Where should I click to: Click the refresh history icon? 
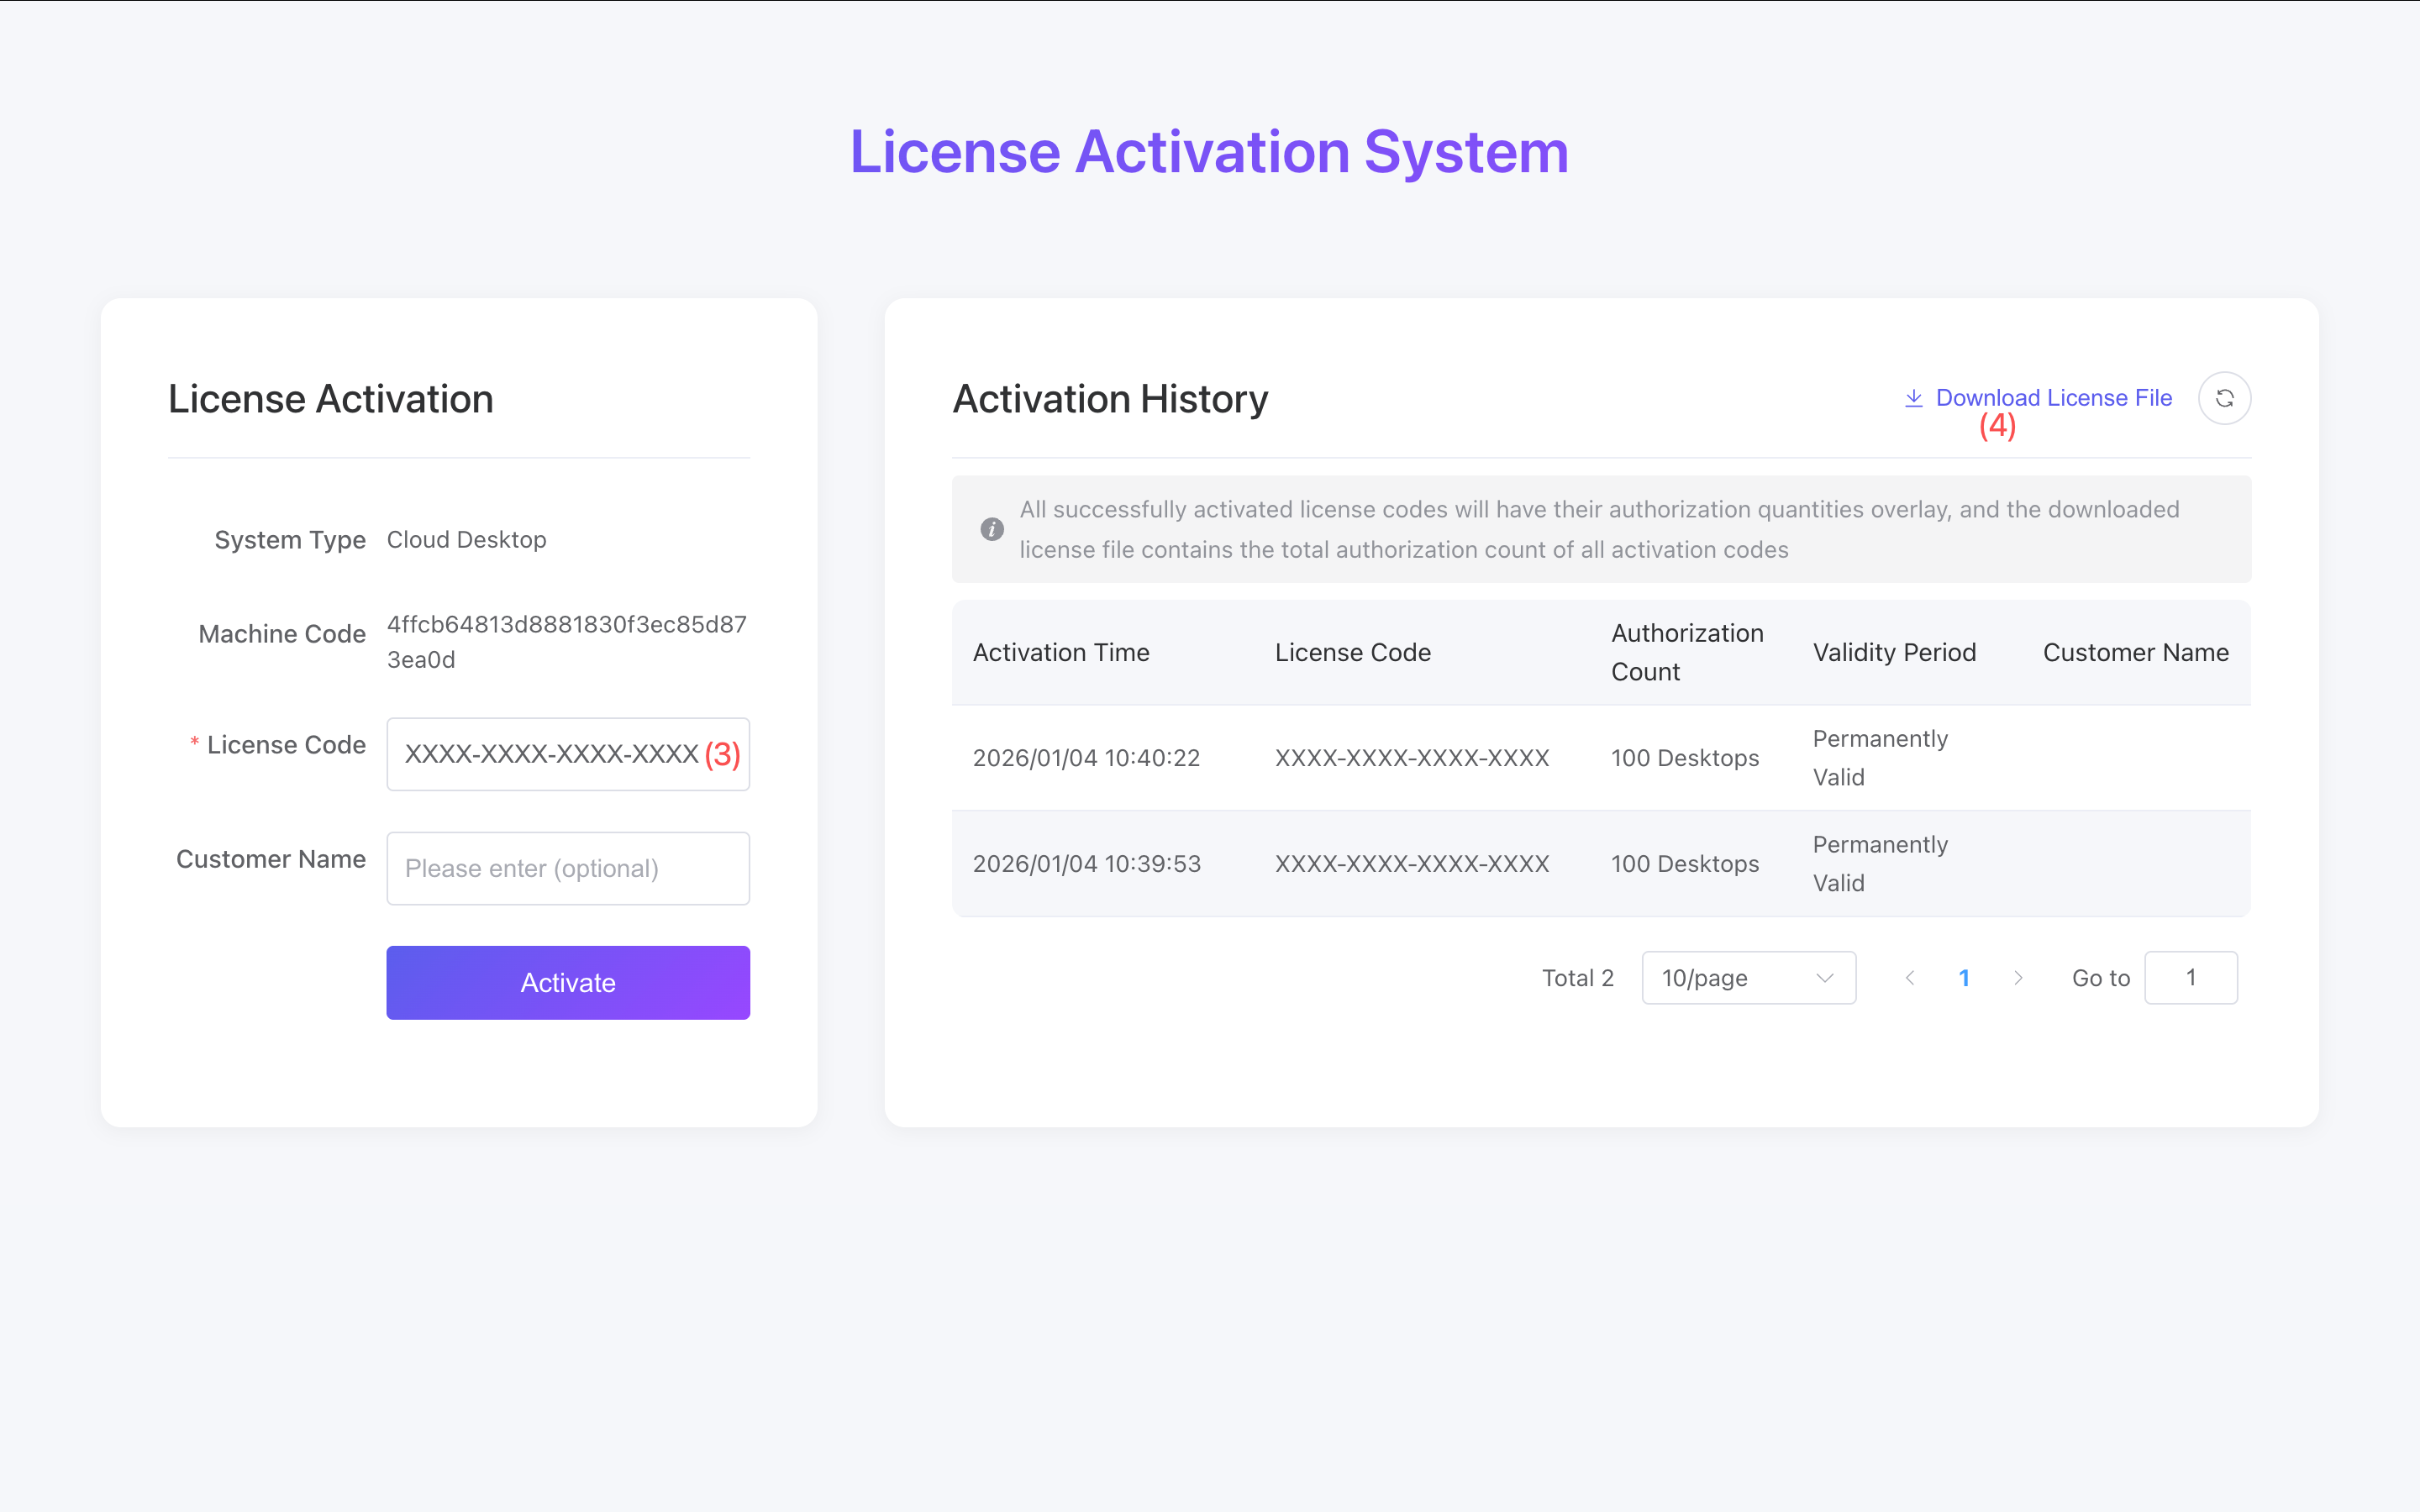(2224, 398)
